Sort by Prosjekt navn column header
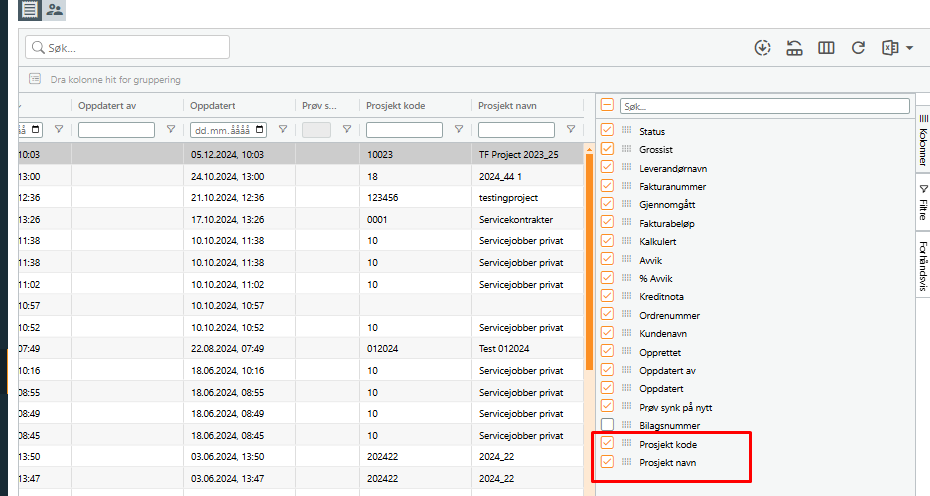Image resolution: width=930 pixels, height=496 pixels. (x=507, y=106)
